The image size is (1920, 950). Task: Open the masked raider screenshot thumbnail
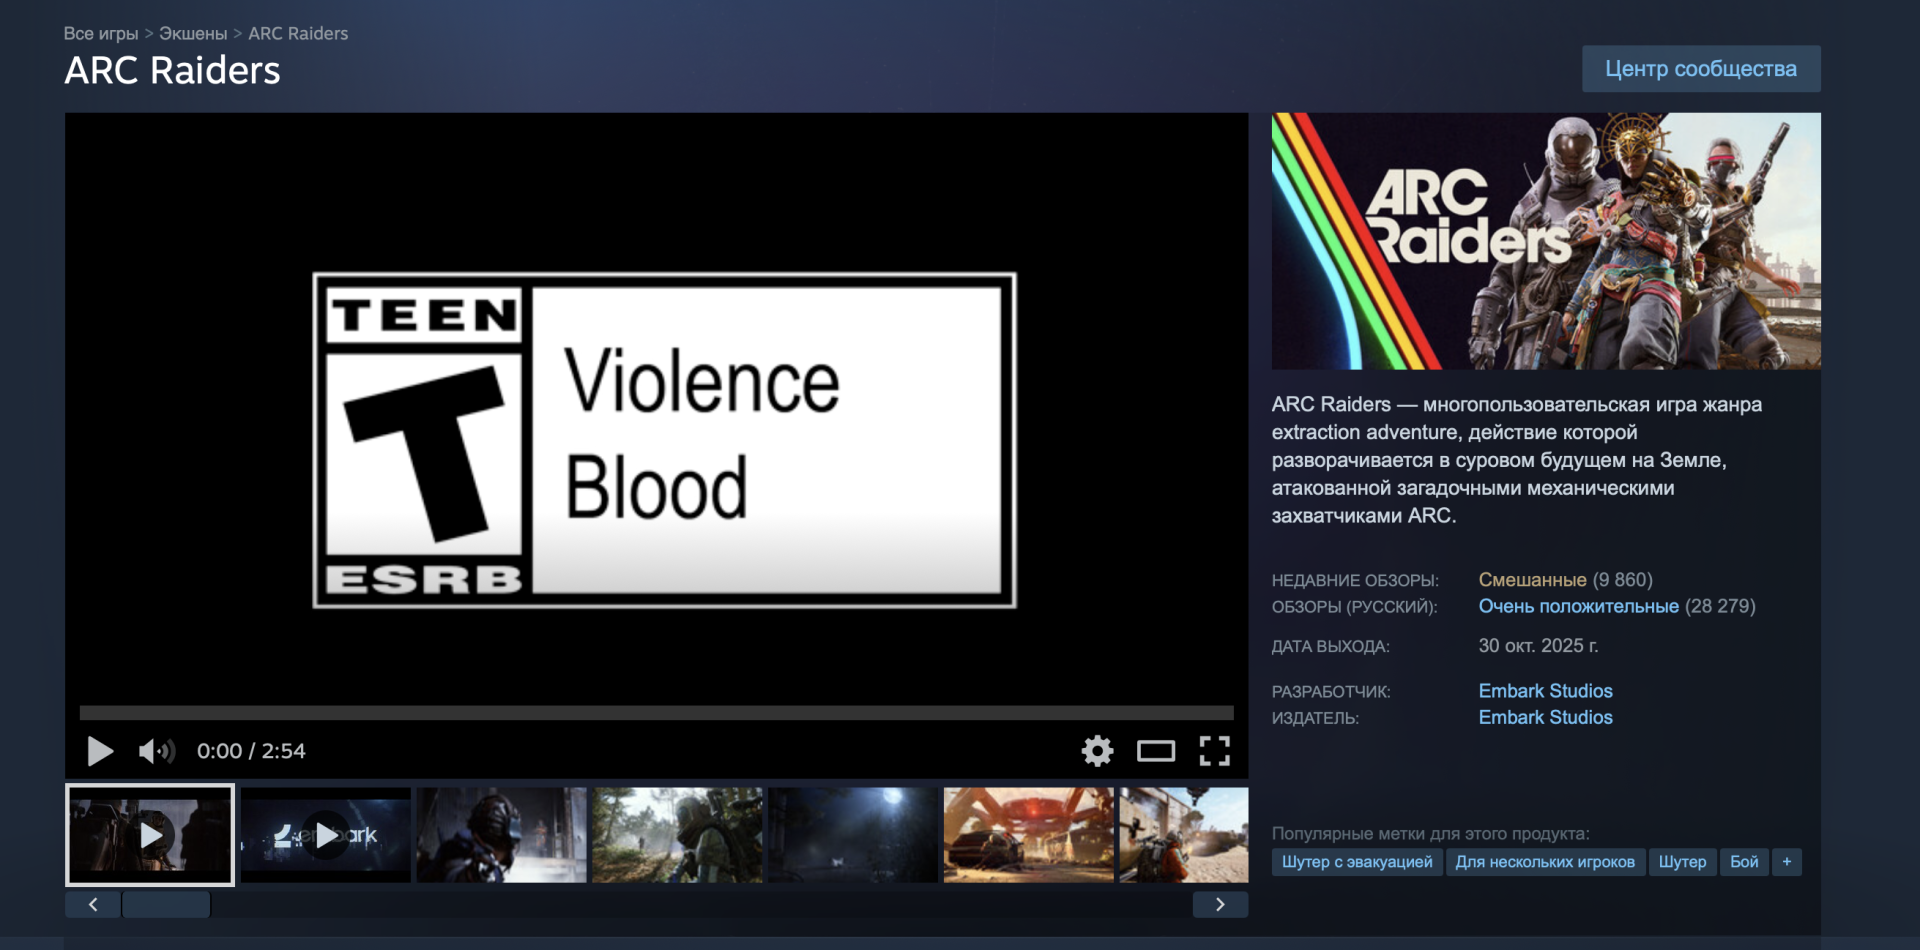coord(501,835)
